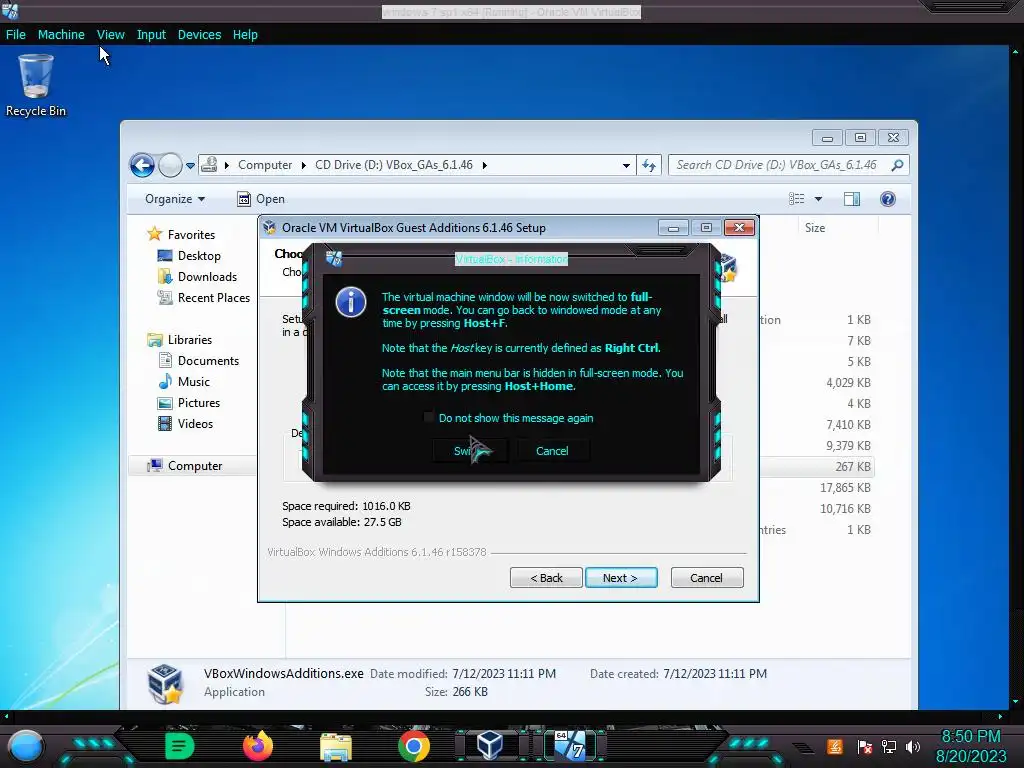Screen dimensions: 1024x768
Task: Click the VirtualBox icon in the host title bar
Action: pyautogui.click(x=10, y=10)
